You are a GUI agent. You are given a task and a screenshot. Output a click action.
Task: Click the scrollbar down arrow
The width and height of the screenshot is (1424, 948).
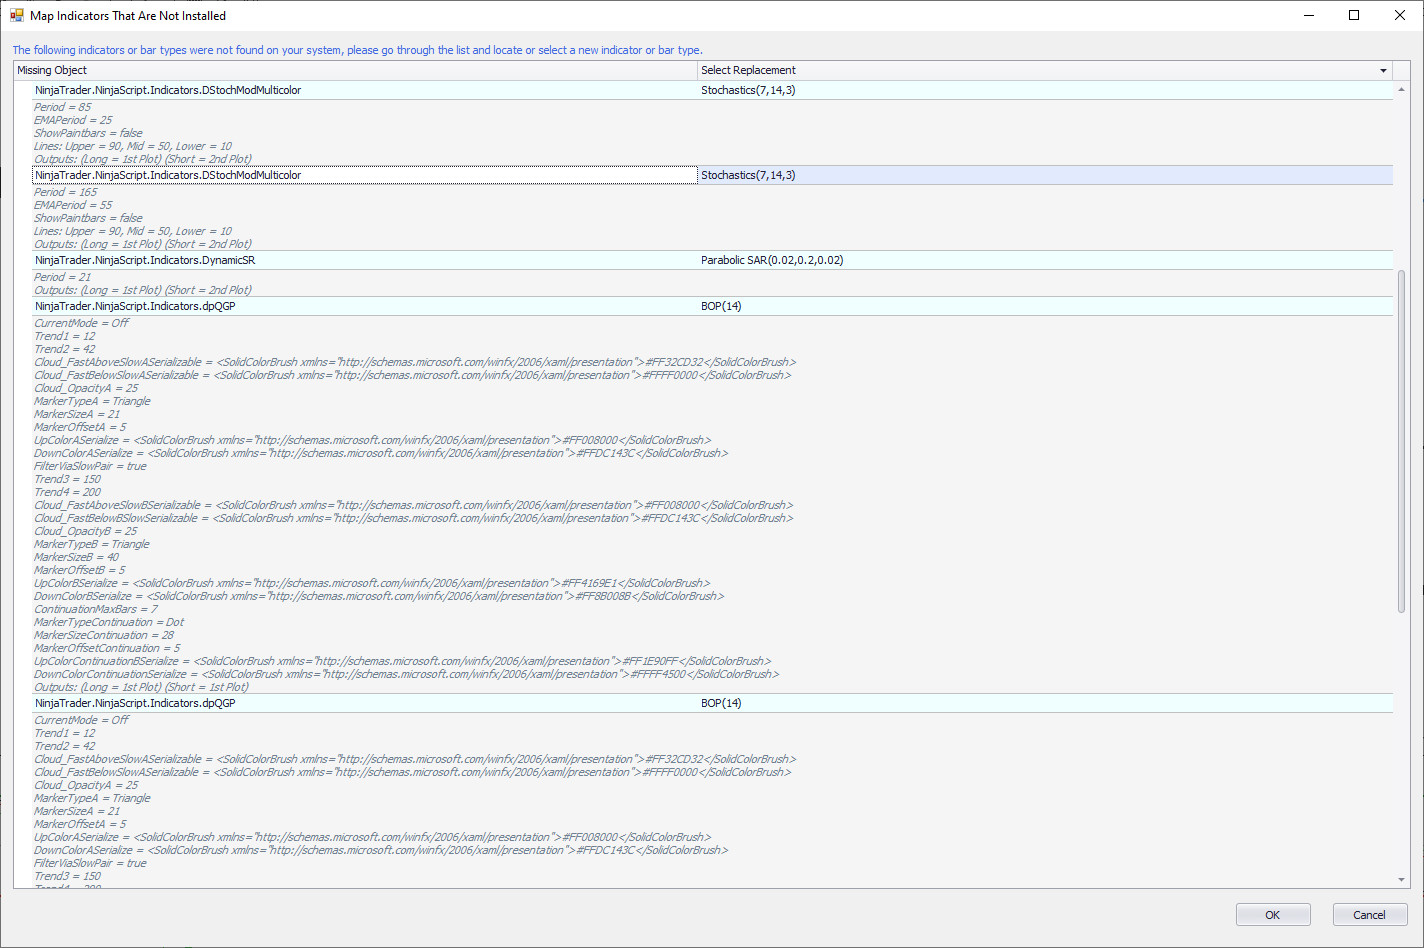click(1401, 880)
